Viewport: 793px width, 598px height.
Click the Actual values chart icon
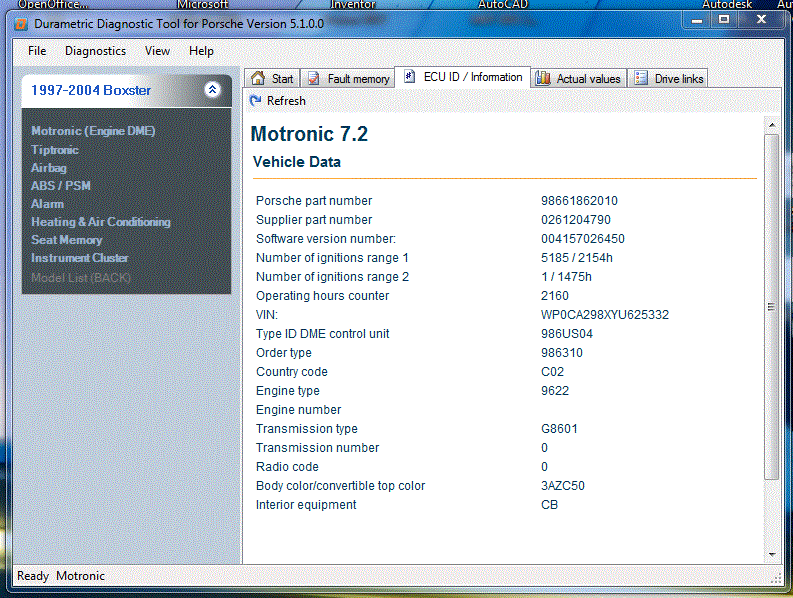point(542,78)
